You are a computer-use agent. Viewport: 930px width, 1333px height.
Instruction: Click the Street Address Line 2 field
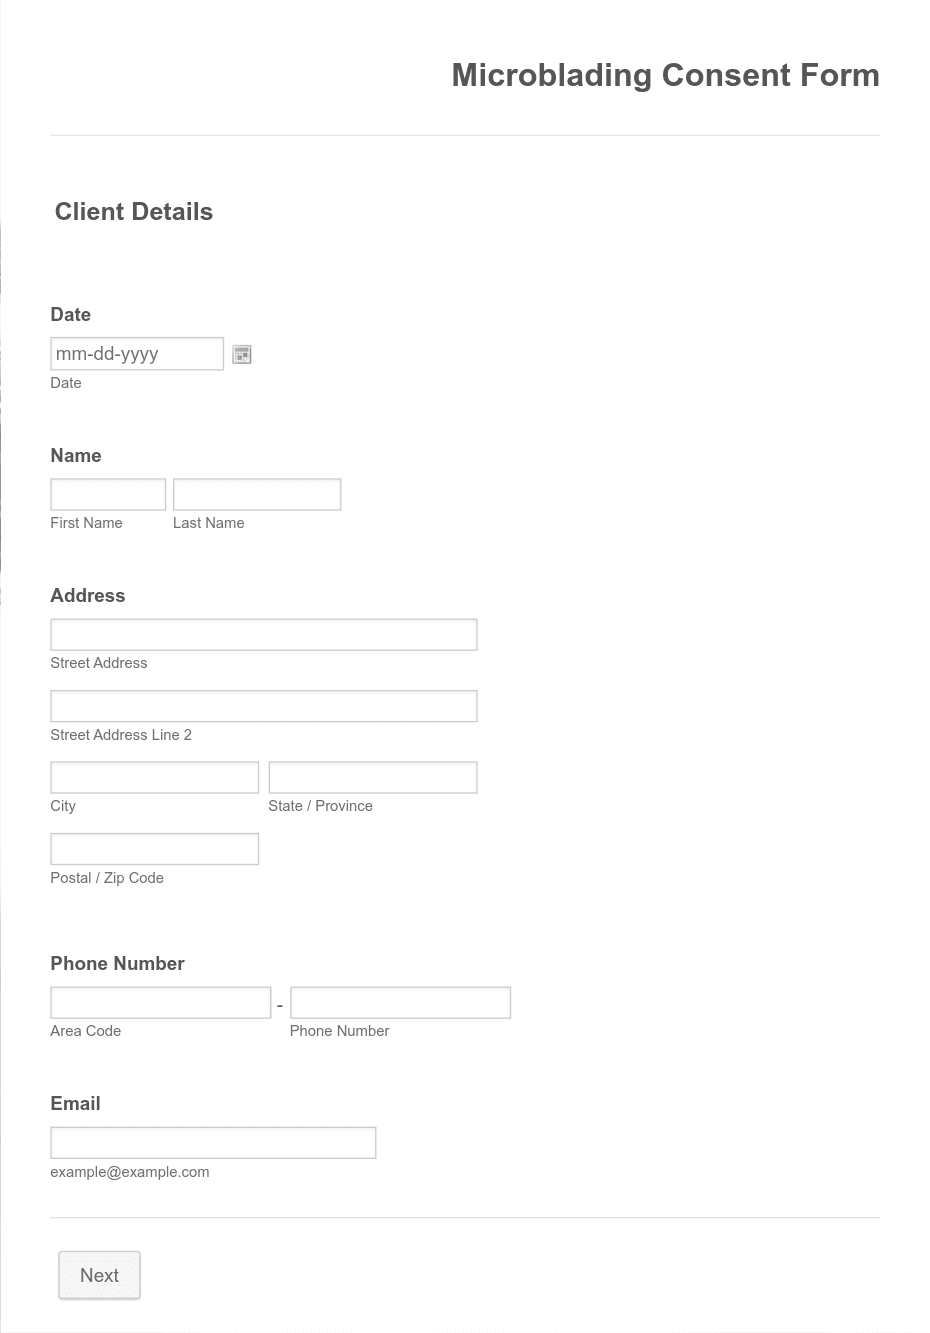pos(264,706)
